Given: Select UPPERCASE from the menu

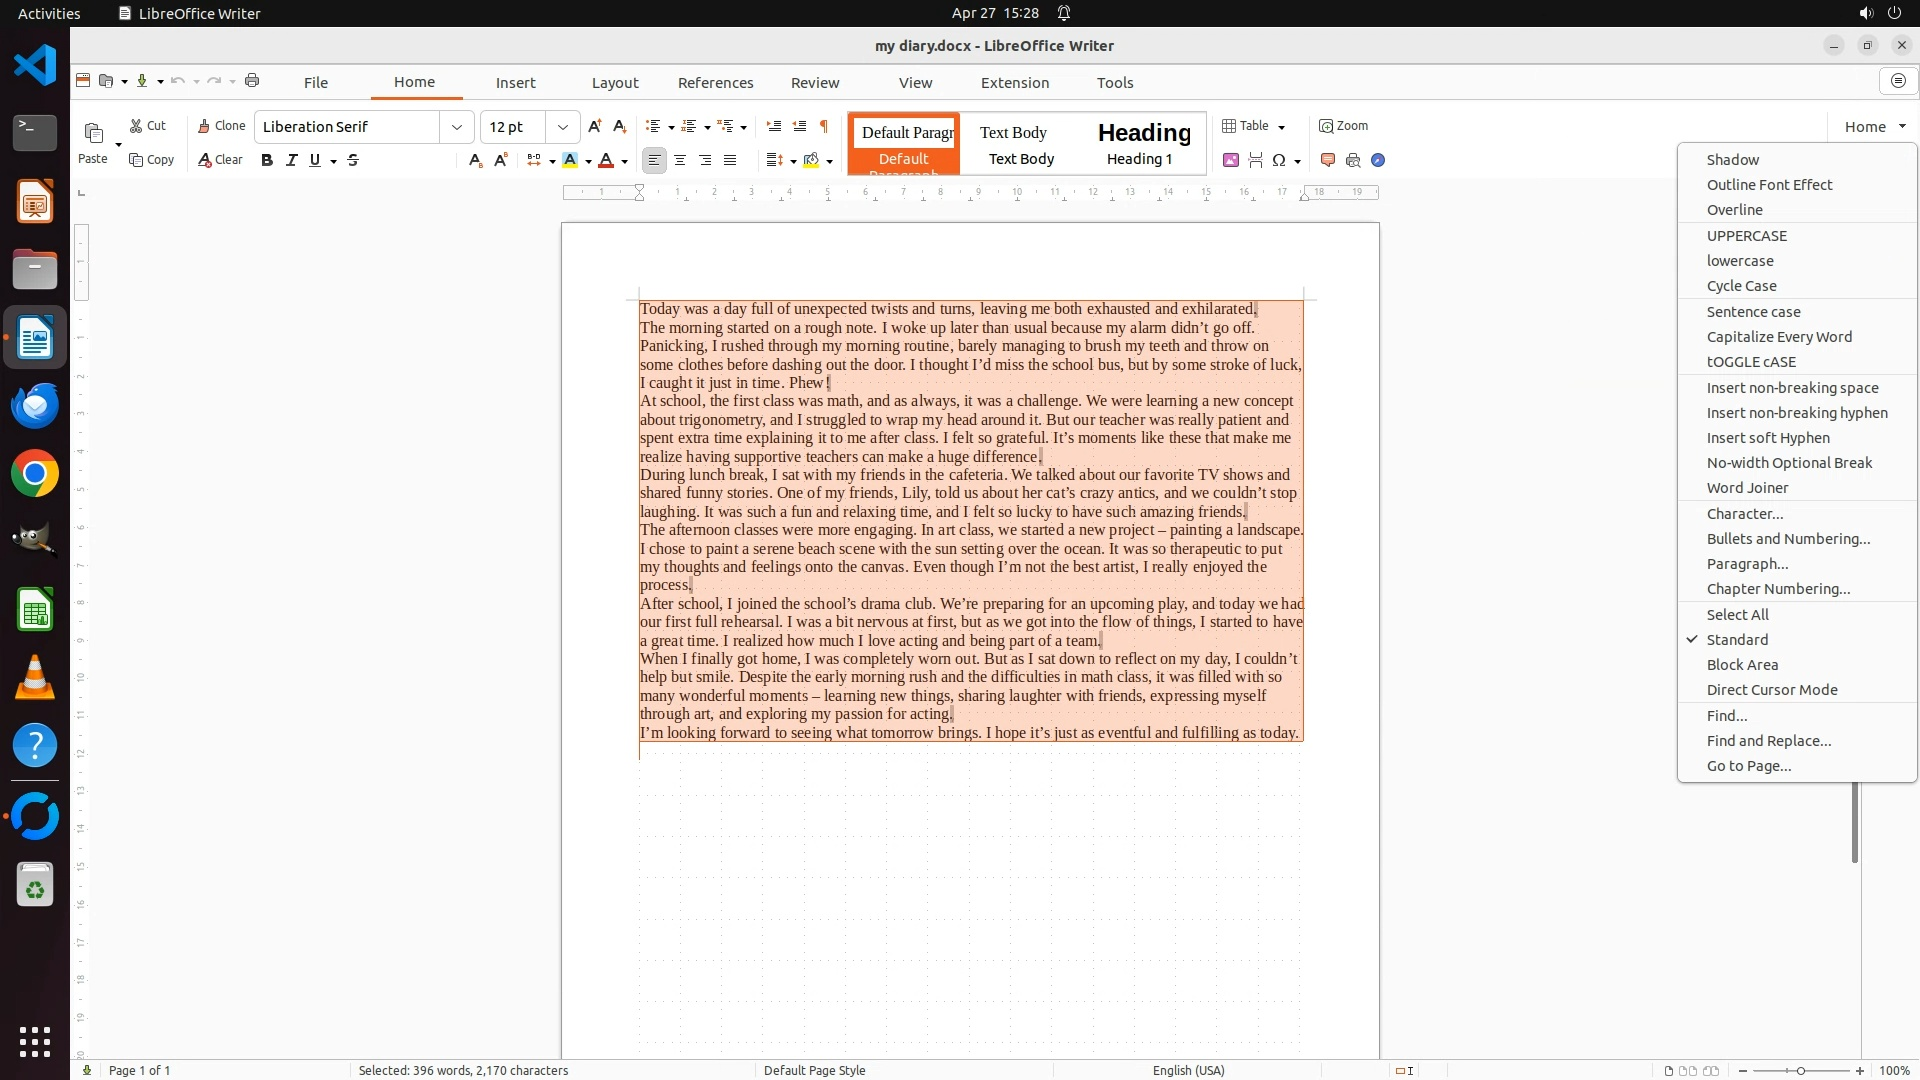Looking at the screenshot, I should pyautogui.click(x=1746, y=236).
